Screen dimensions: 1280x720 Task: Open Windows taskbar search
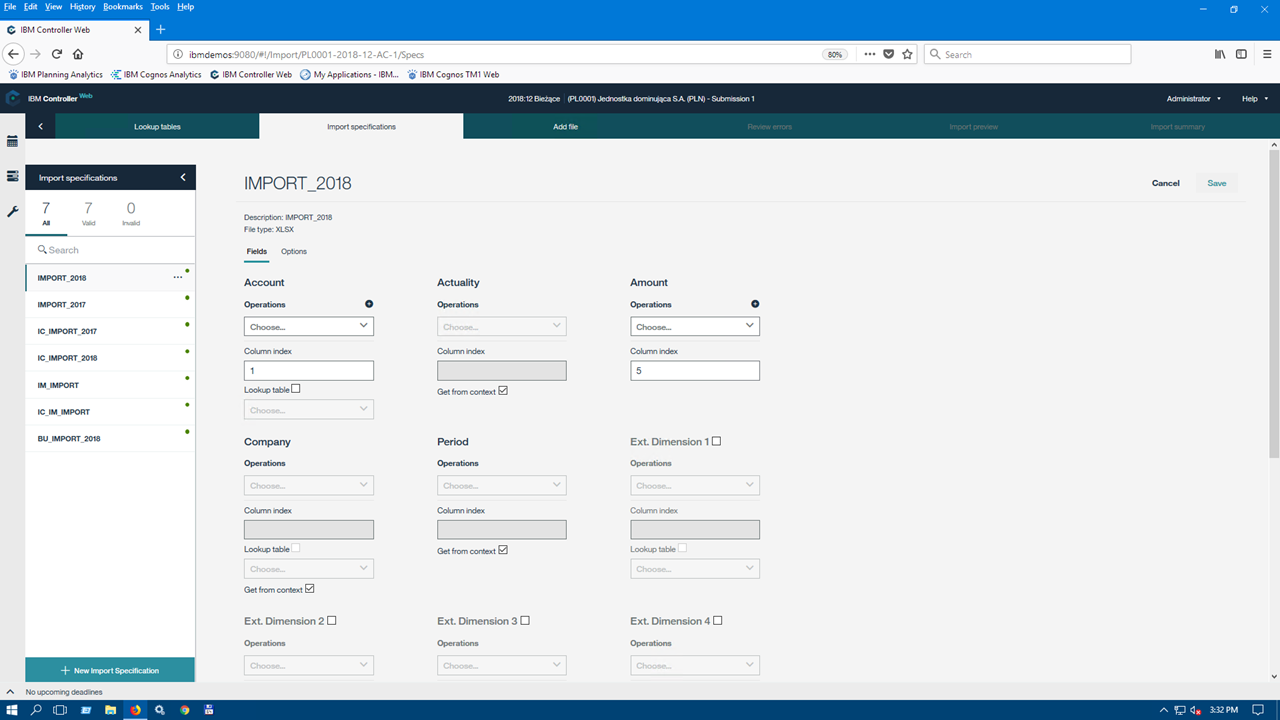(36, 709)
